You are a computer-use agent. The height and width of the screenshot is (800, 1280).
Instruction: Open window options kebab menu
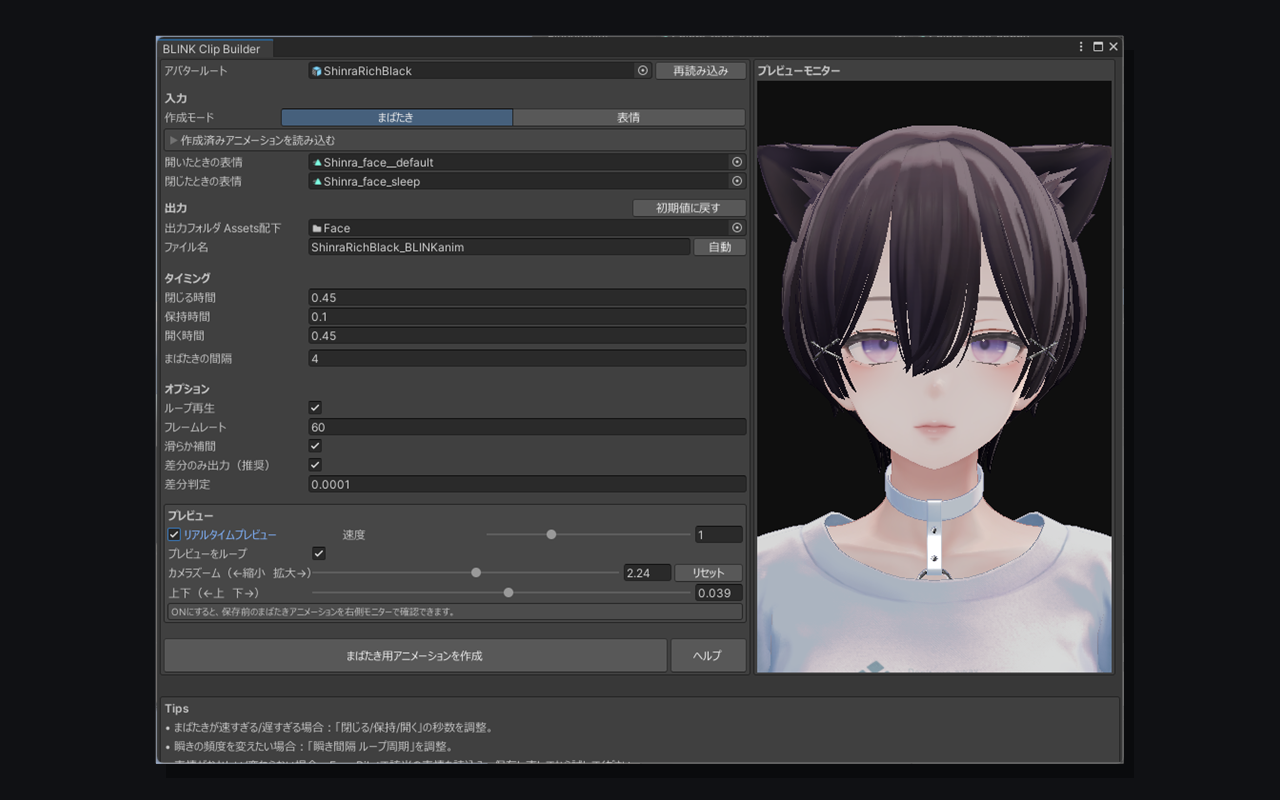1081,47
